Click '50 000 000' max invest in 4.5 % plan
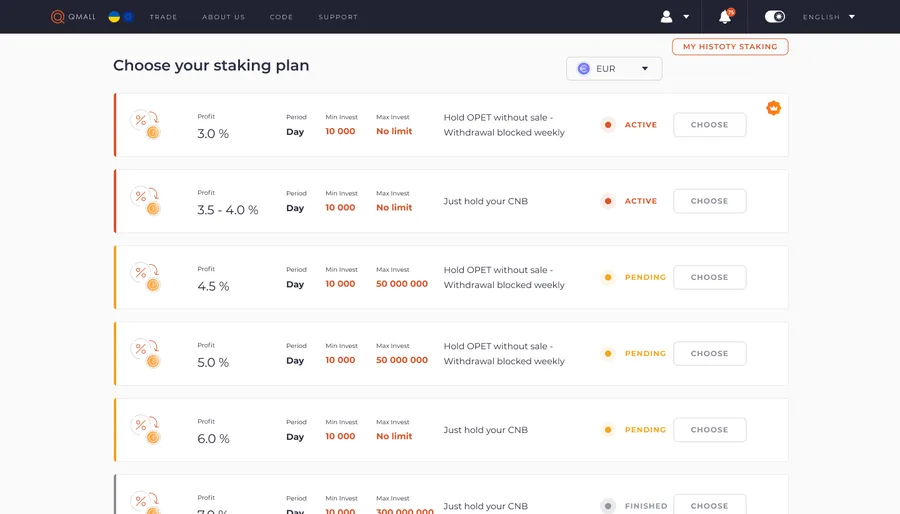 [x=402, y=283]
